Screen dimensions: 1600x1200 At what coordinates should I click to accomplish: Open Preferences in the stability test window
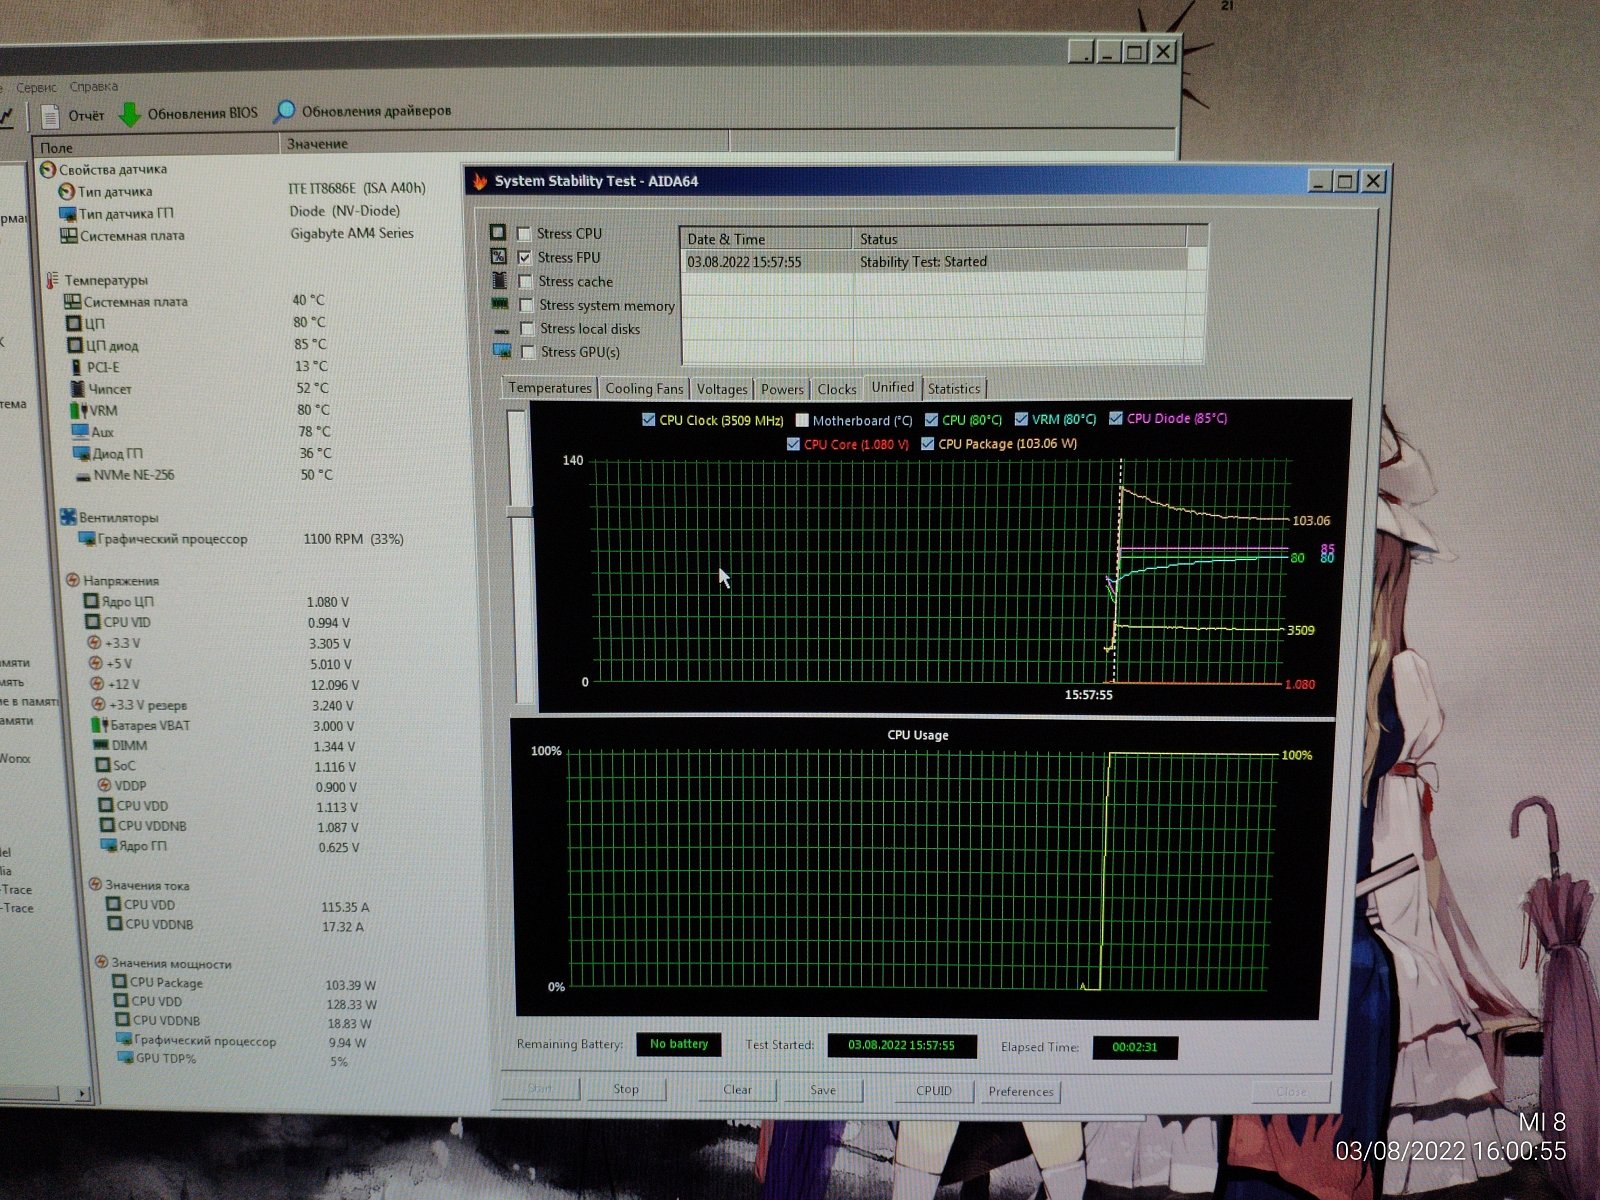[x=1021, y=1092]
